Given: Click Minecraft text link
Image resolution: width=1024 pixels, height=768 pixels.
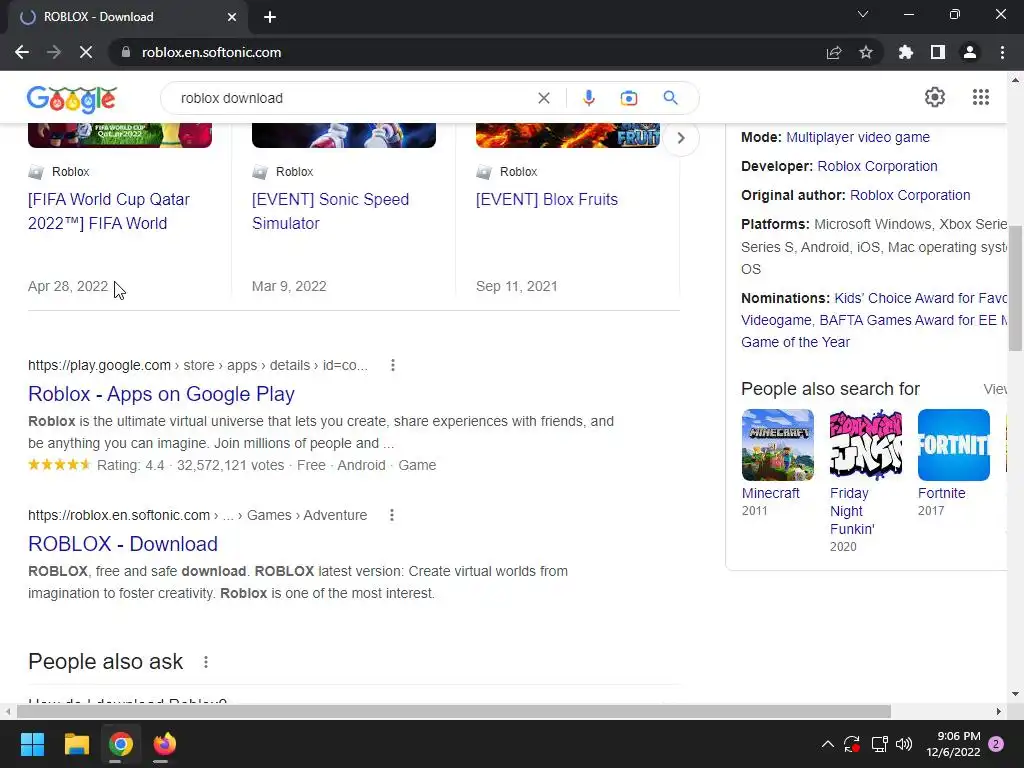Looking at the screenshot, I should (771, 493).
